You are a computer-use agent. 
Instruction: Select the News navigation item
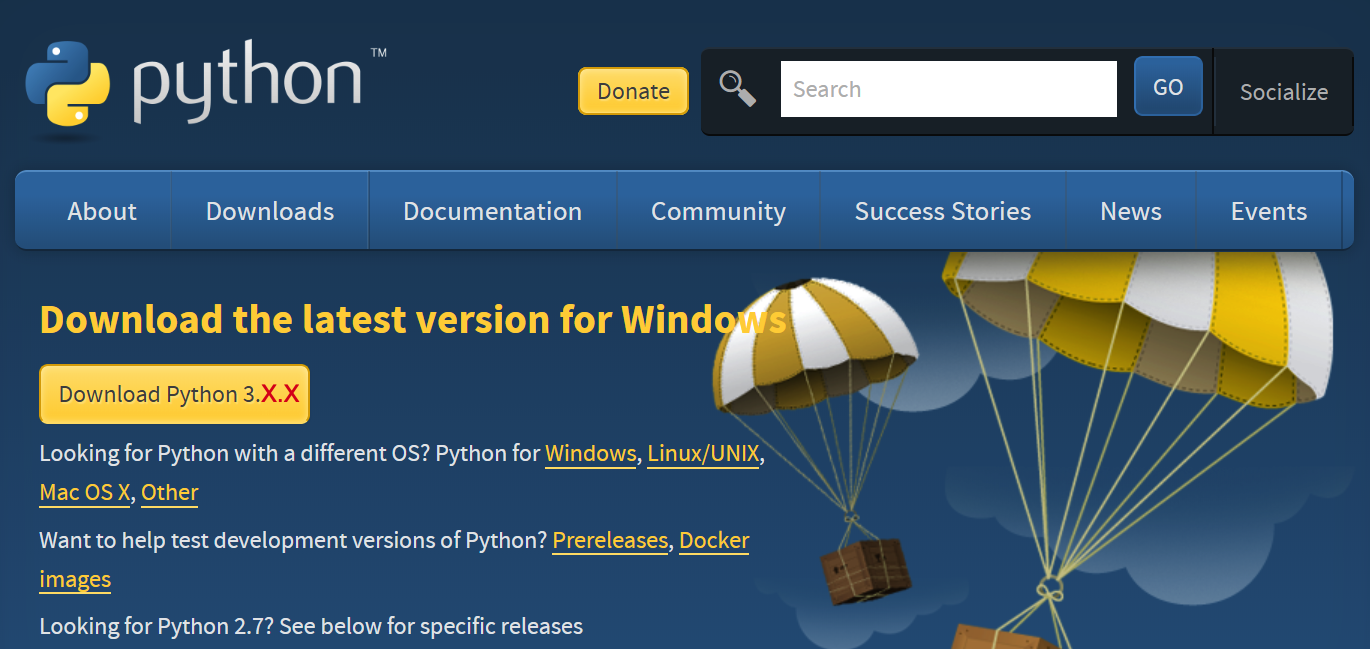point(1130,211)
